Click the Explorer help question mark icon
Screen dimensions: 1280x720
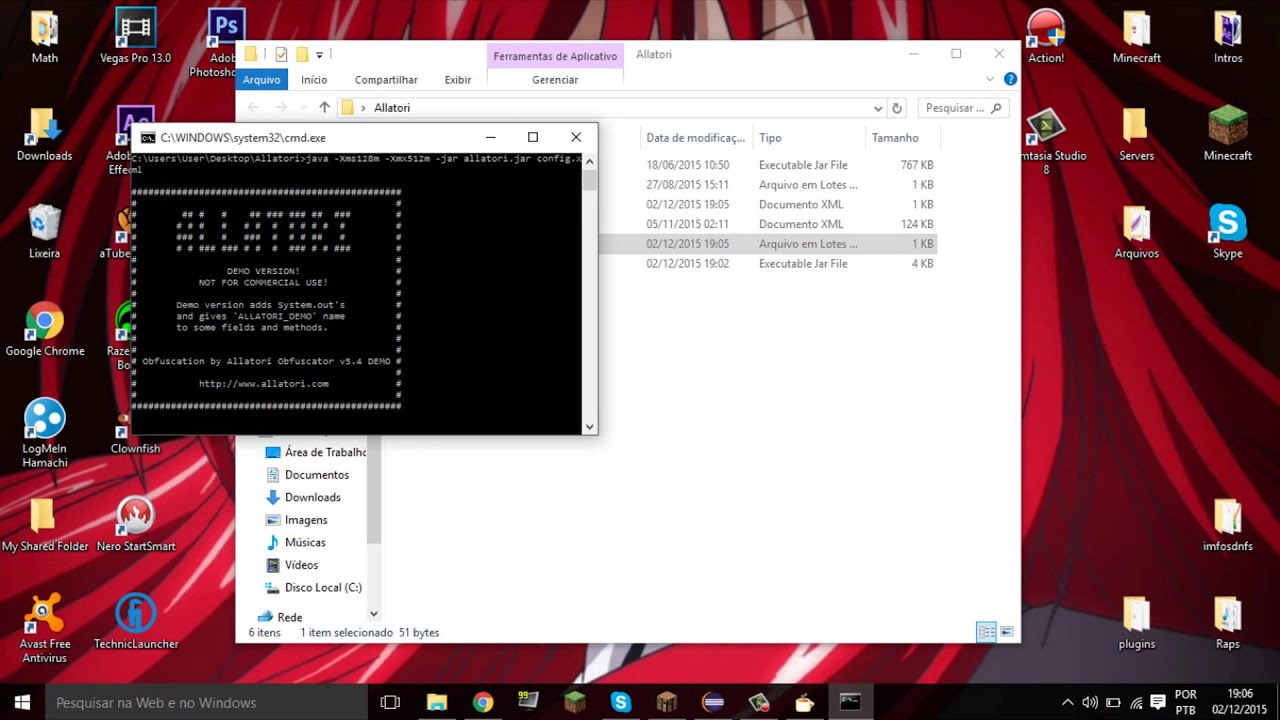click(1010, 79)
